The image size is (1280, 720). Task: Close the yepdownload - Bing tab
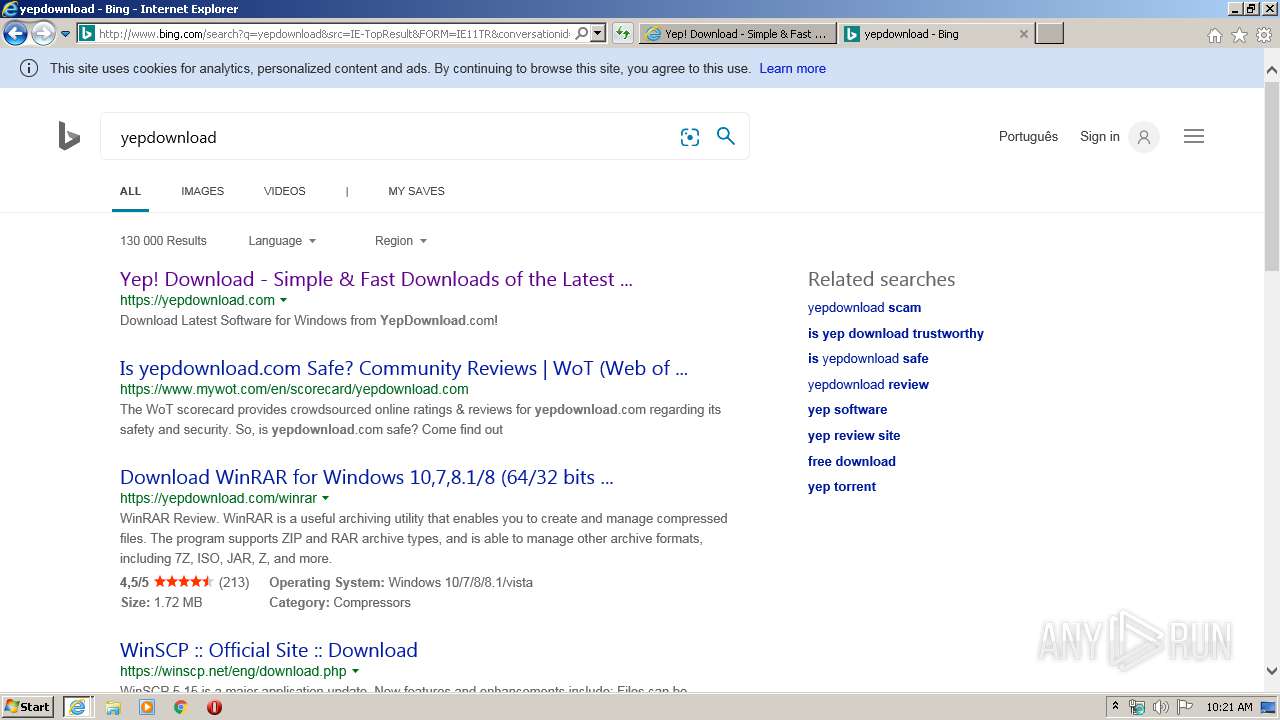click(x=1023, y=34)
